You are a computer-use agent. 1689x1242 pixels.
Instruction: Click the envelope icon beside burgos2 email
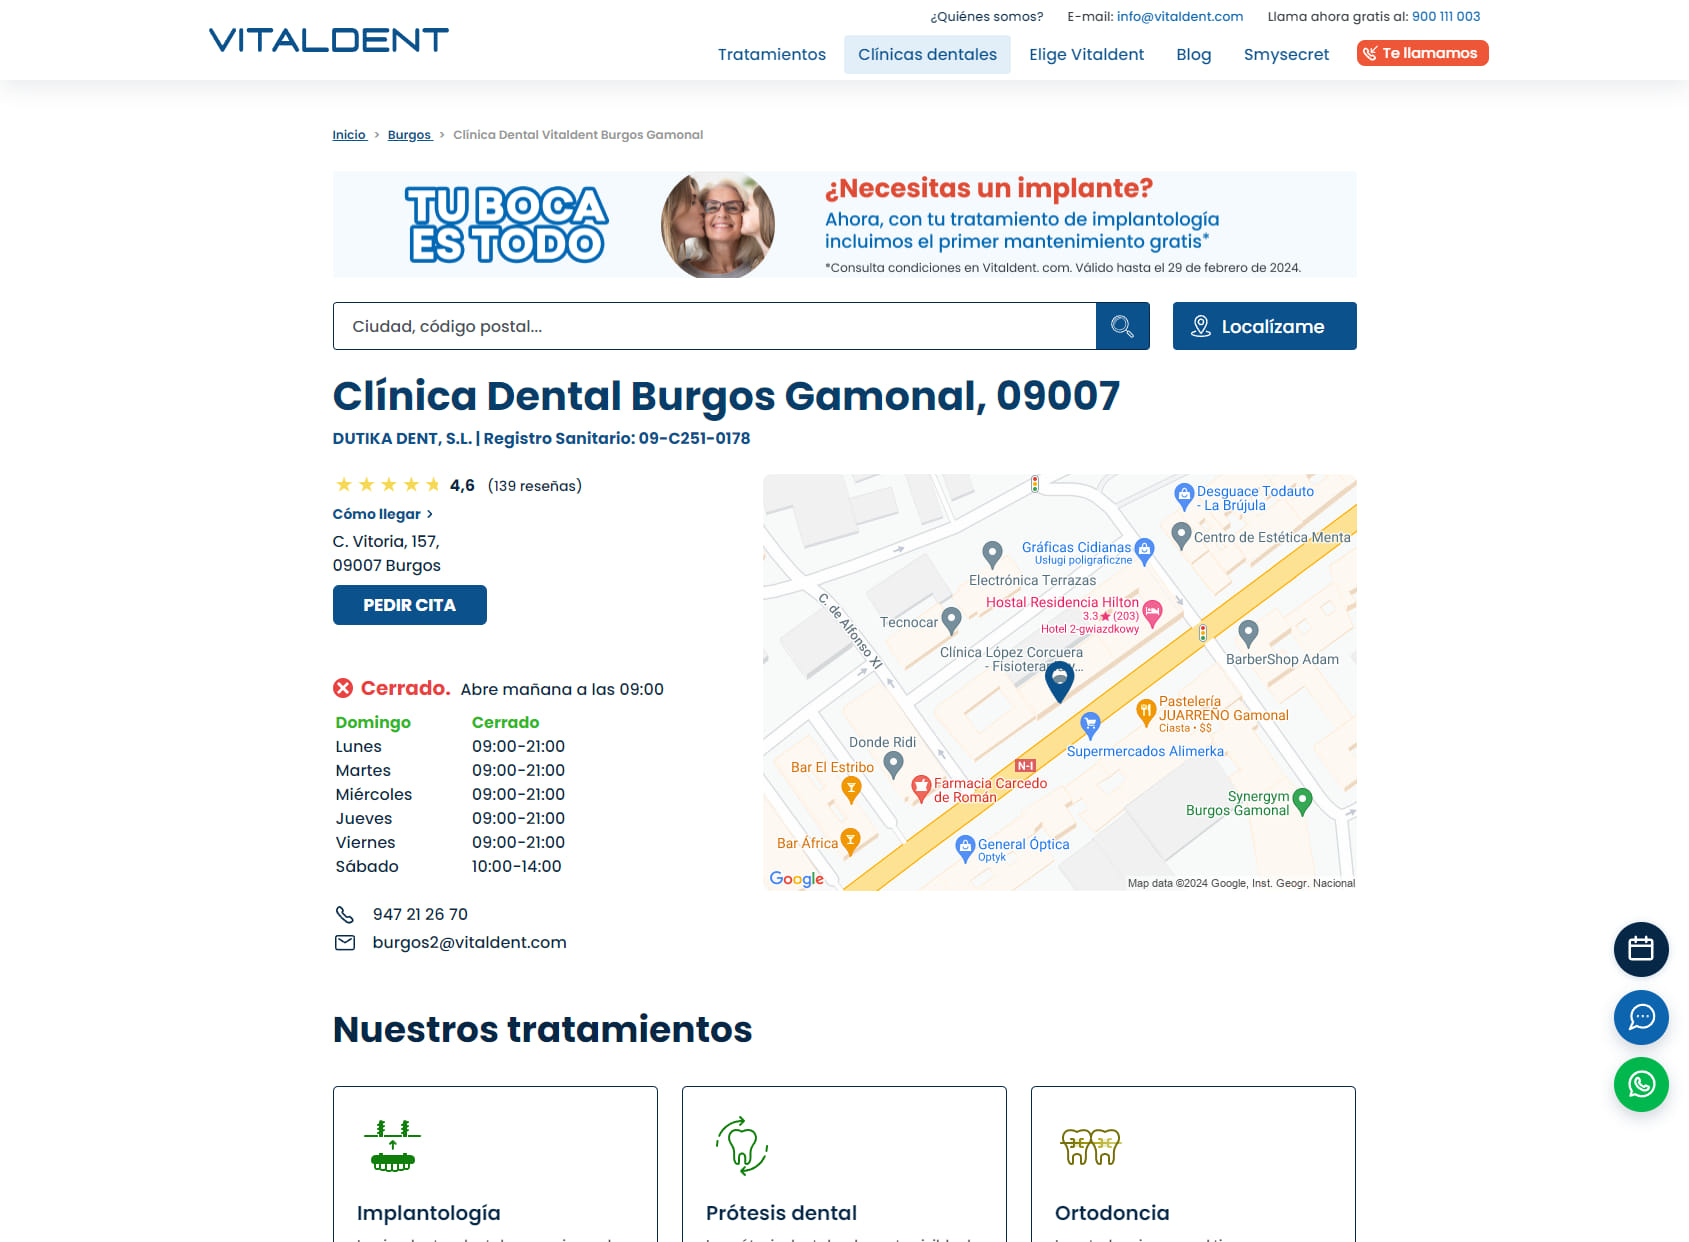tap(345, 942)
